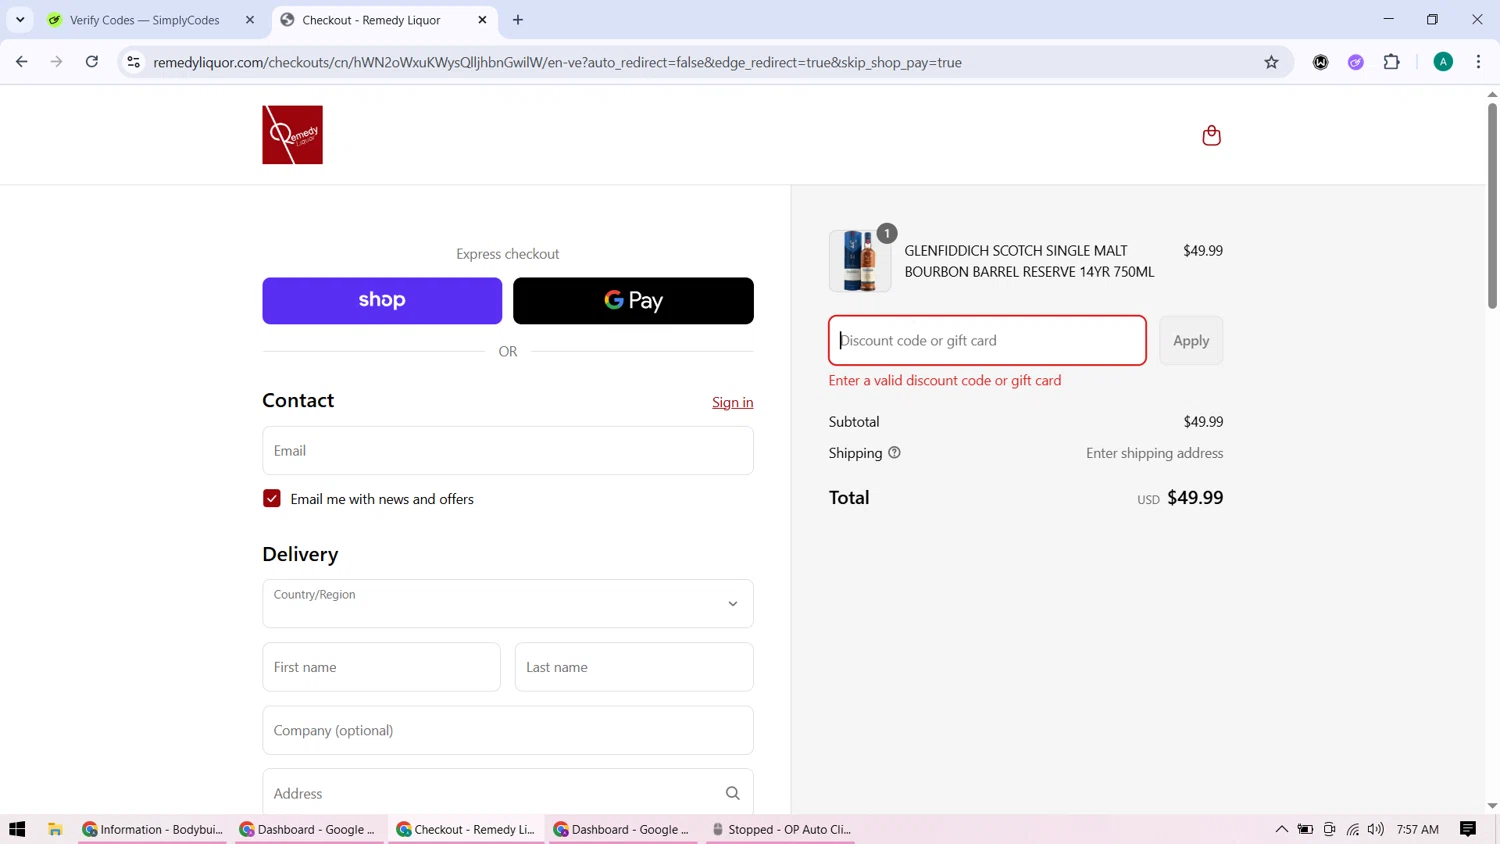Expand the Country/Region dropdown
This screenshot has height=844, width=1500.
pyautogui.click(x=508, y=603)
